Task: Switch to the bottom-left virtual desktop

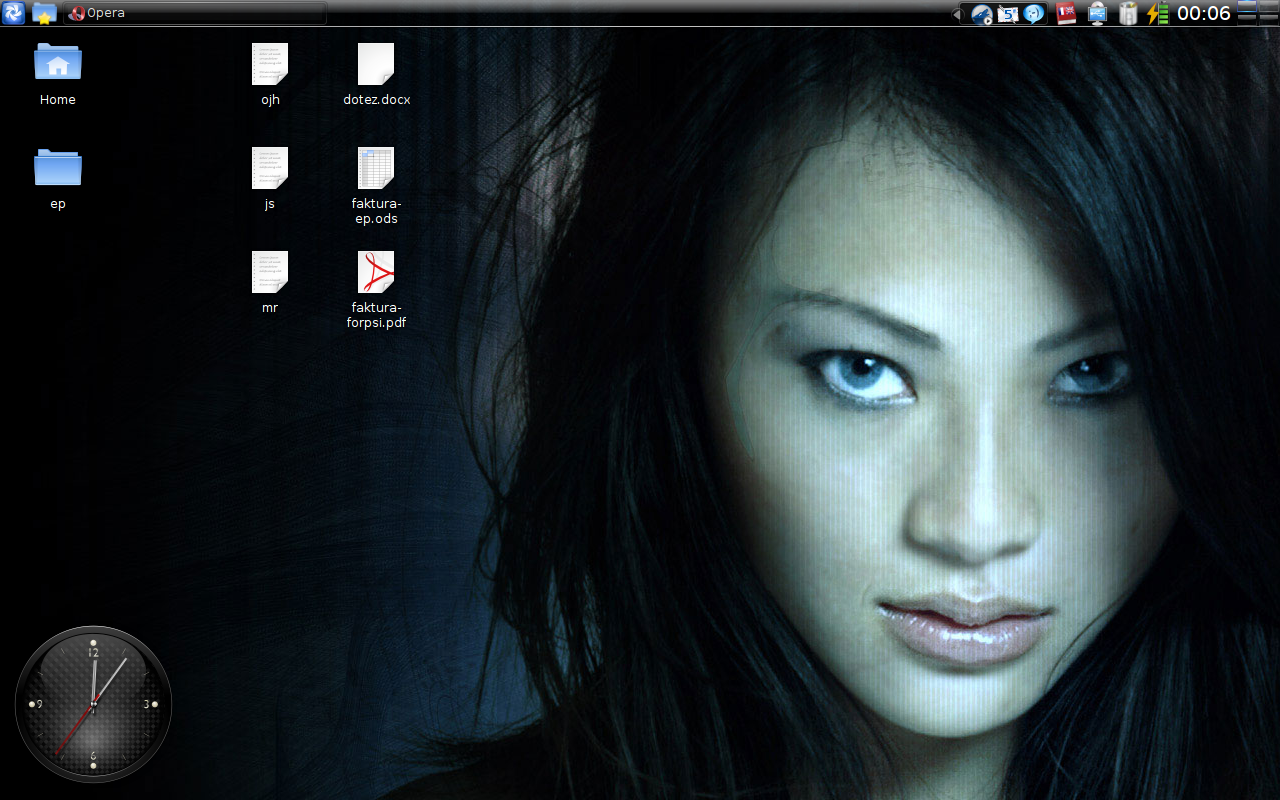Action: 1247,19
